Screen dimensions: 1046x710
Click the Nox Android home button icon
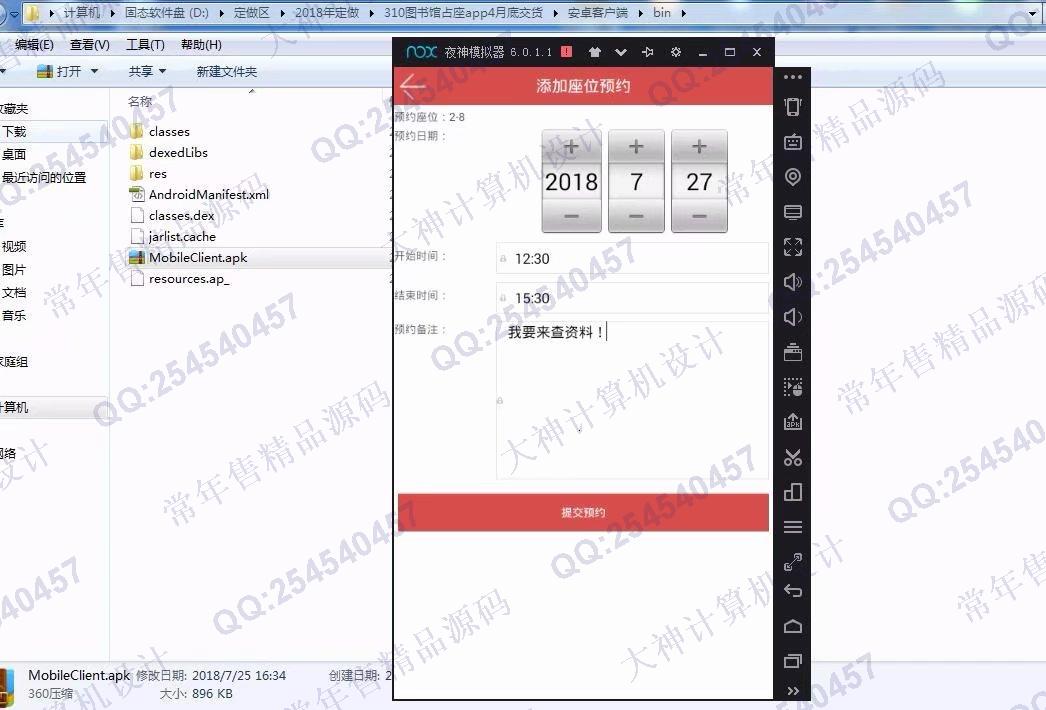click(793, 626)
